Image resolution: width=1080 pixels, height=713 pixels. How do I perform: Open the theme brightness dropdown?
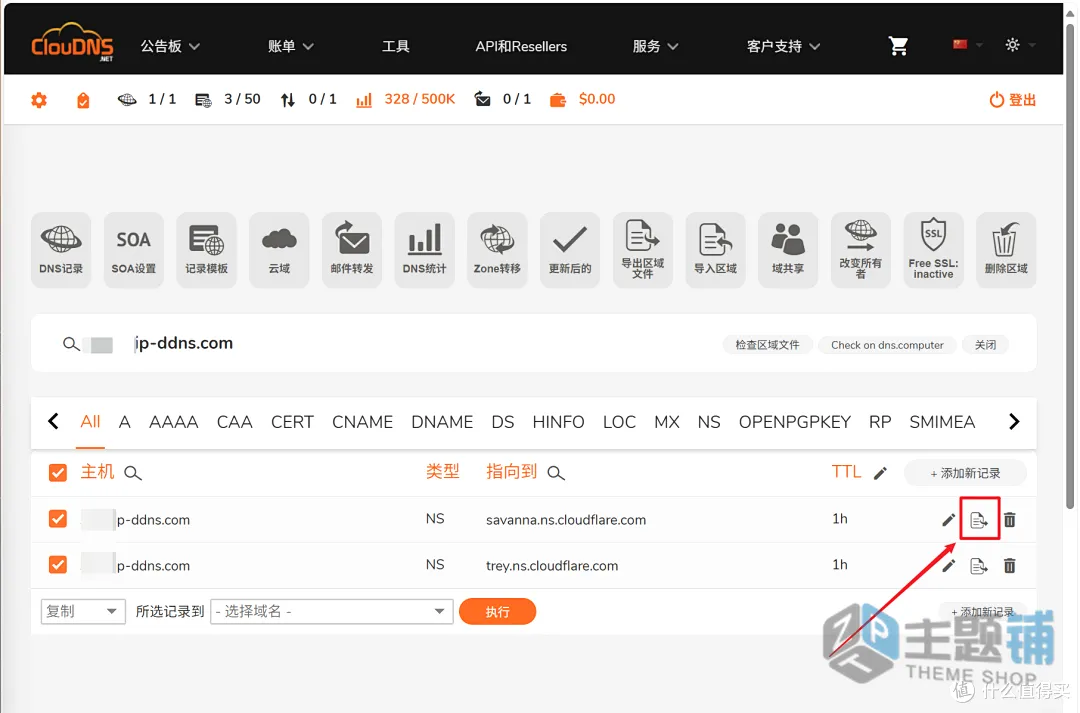(x=1020, y=45)
